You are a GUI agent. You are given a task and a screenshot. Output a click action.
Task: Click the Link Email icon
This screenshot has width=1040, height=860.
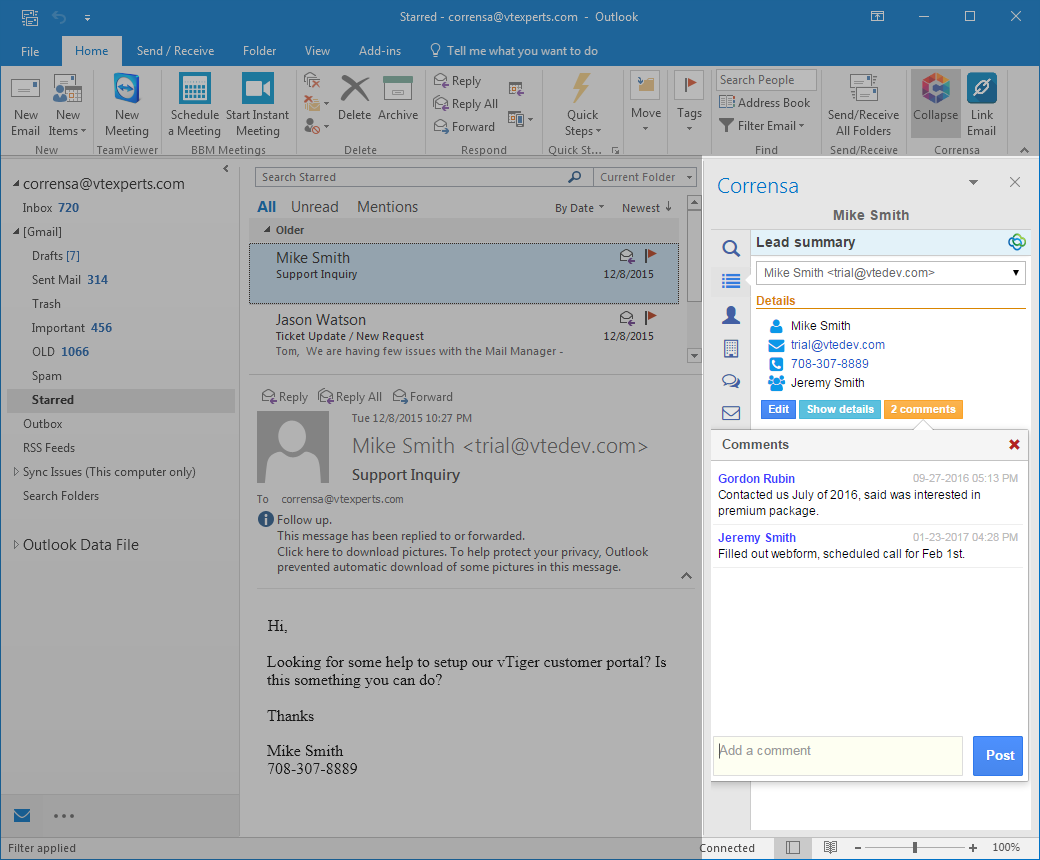[982, 104]
